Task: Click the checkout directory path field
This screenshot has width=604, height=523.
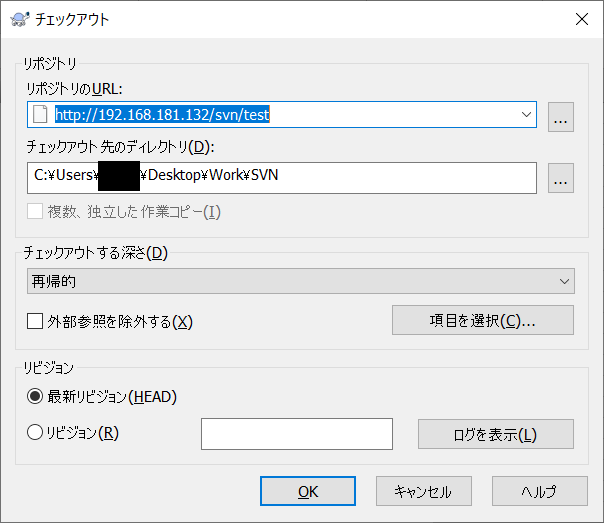Action: (x=282, y=178)
